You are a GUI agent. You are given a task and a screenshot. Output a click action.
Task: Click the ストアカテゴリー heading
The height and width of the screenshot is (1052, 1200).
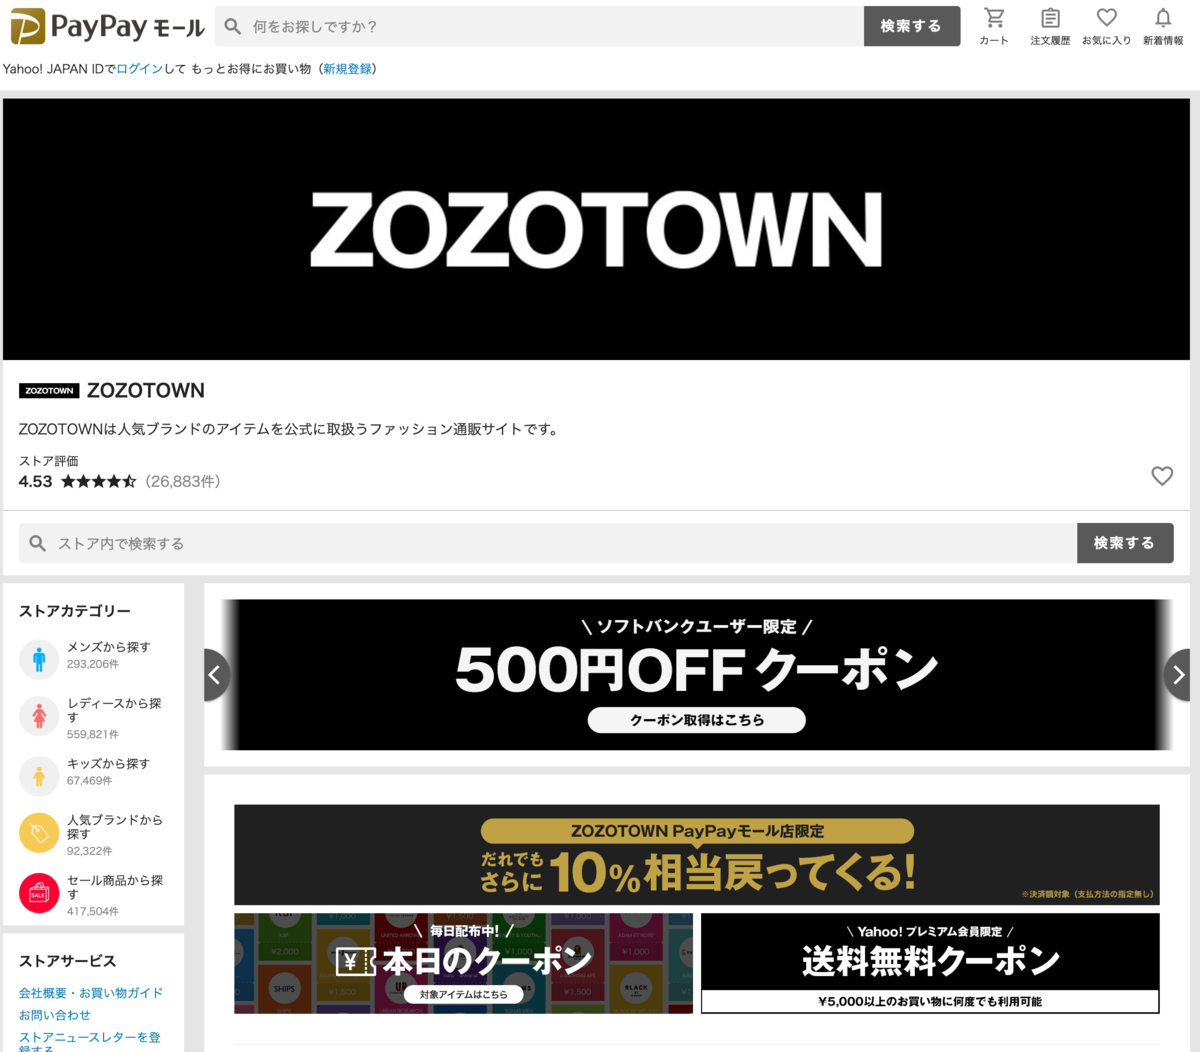point(75,611)
